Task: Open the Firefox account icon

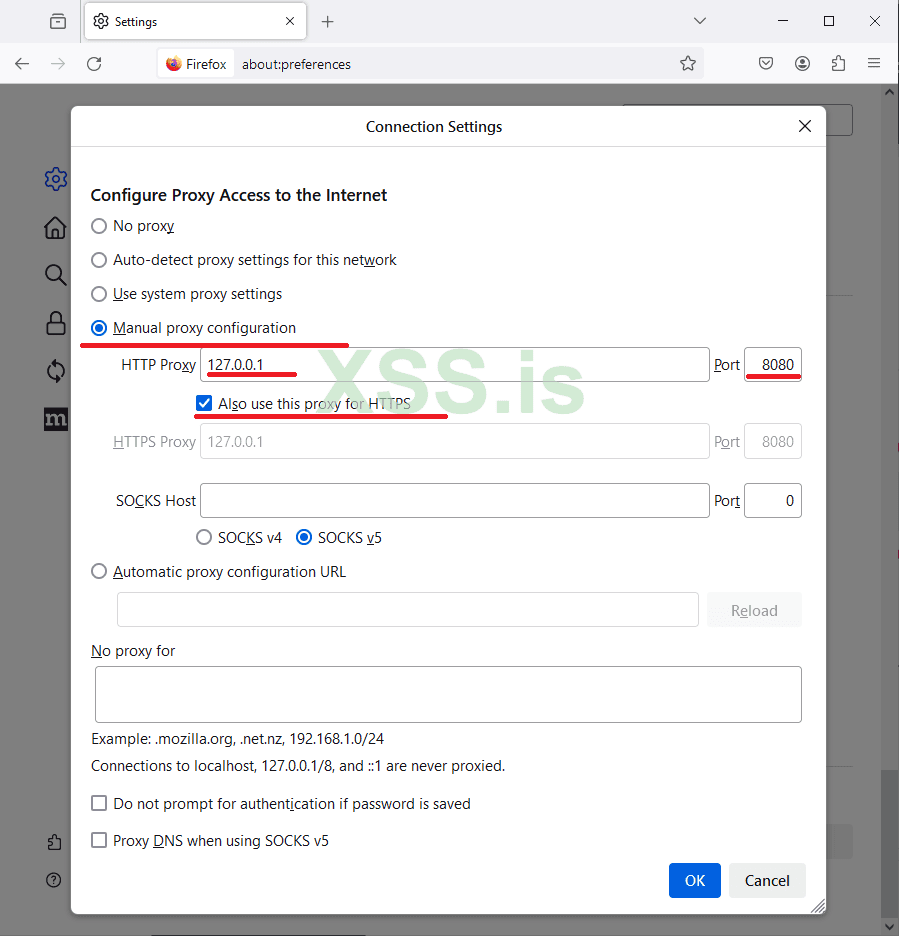Action: click(802, 63)
